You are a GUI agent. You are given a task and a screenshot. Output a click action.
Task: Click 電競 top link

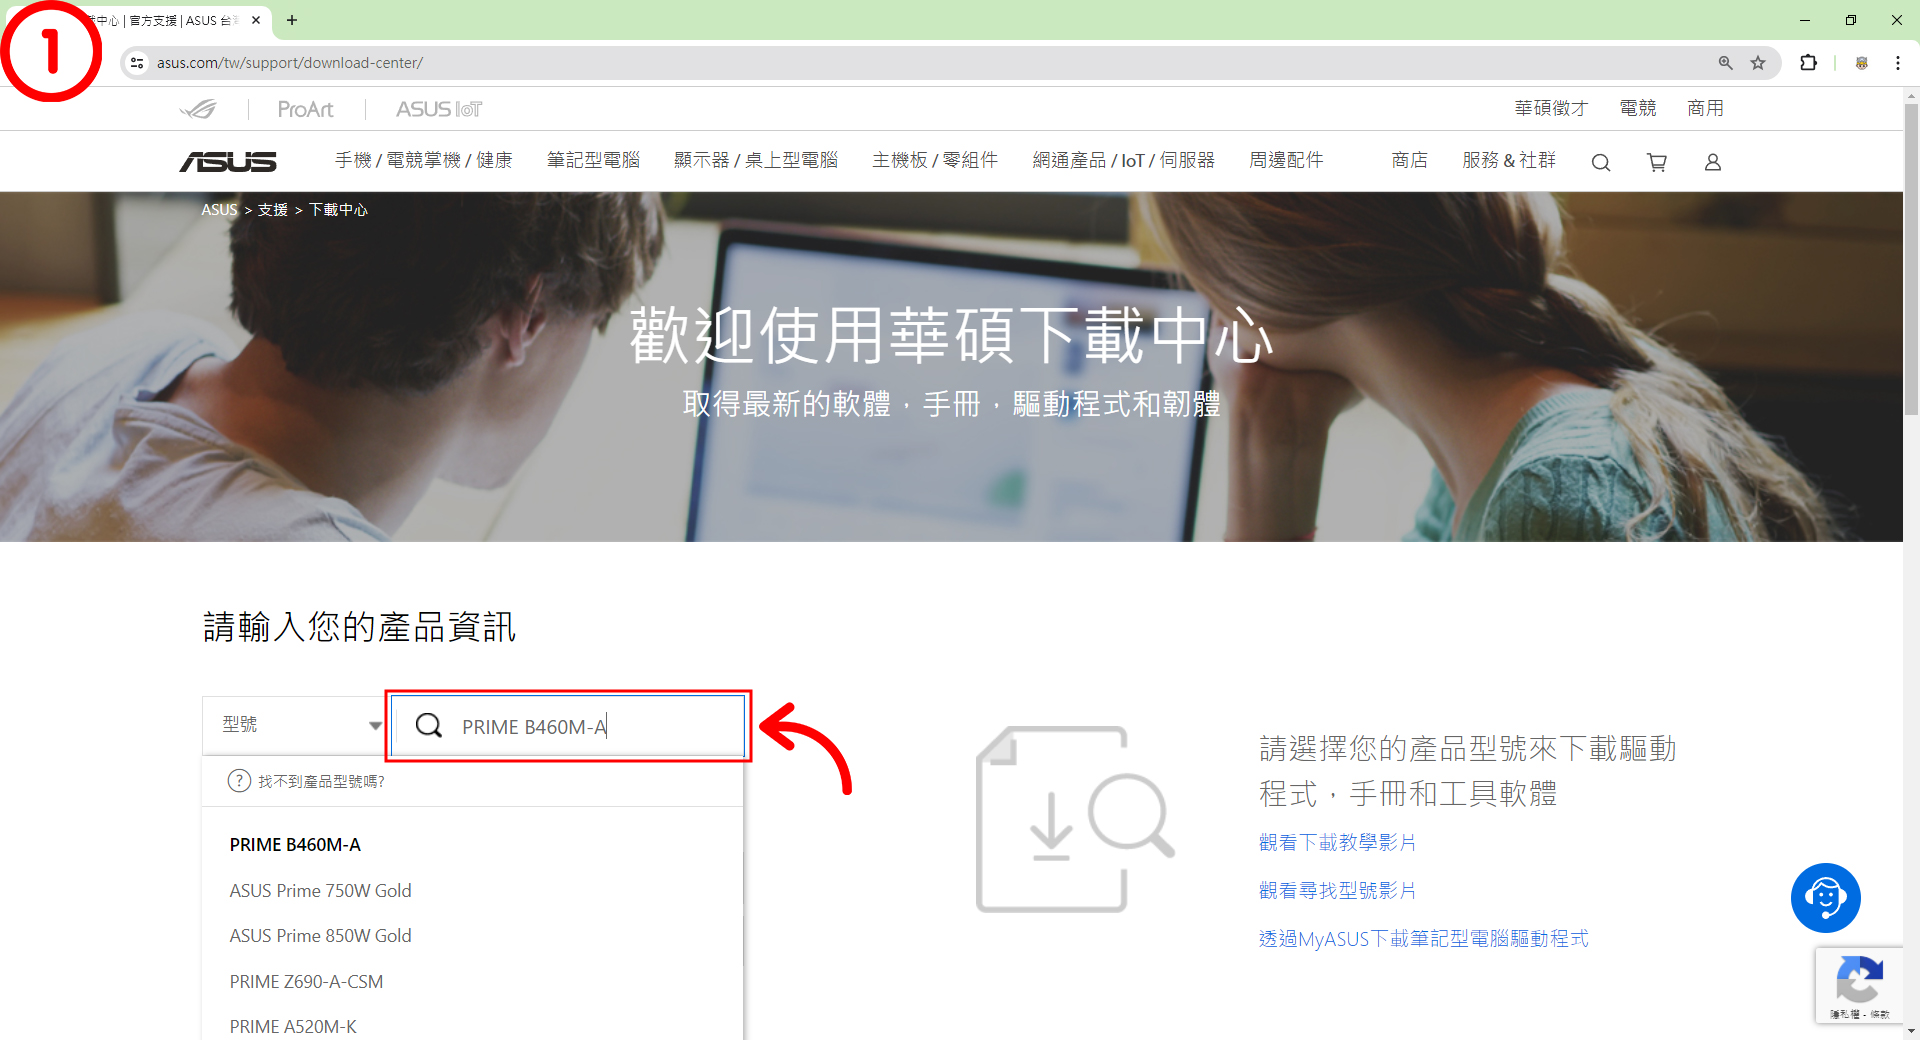pyautogui.click(x=1638, y=108)
